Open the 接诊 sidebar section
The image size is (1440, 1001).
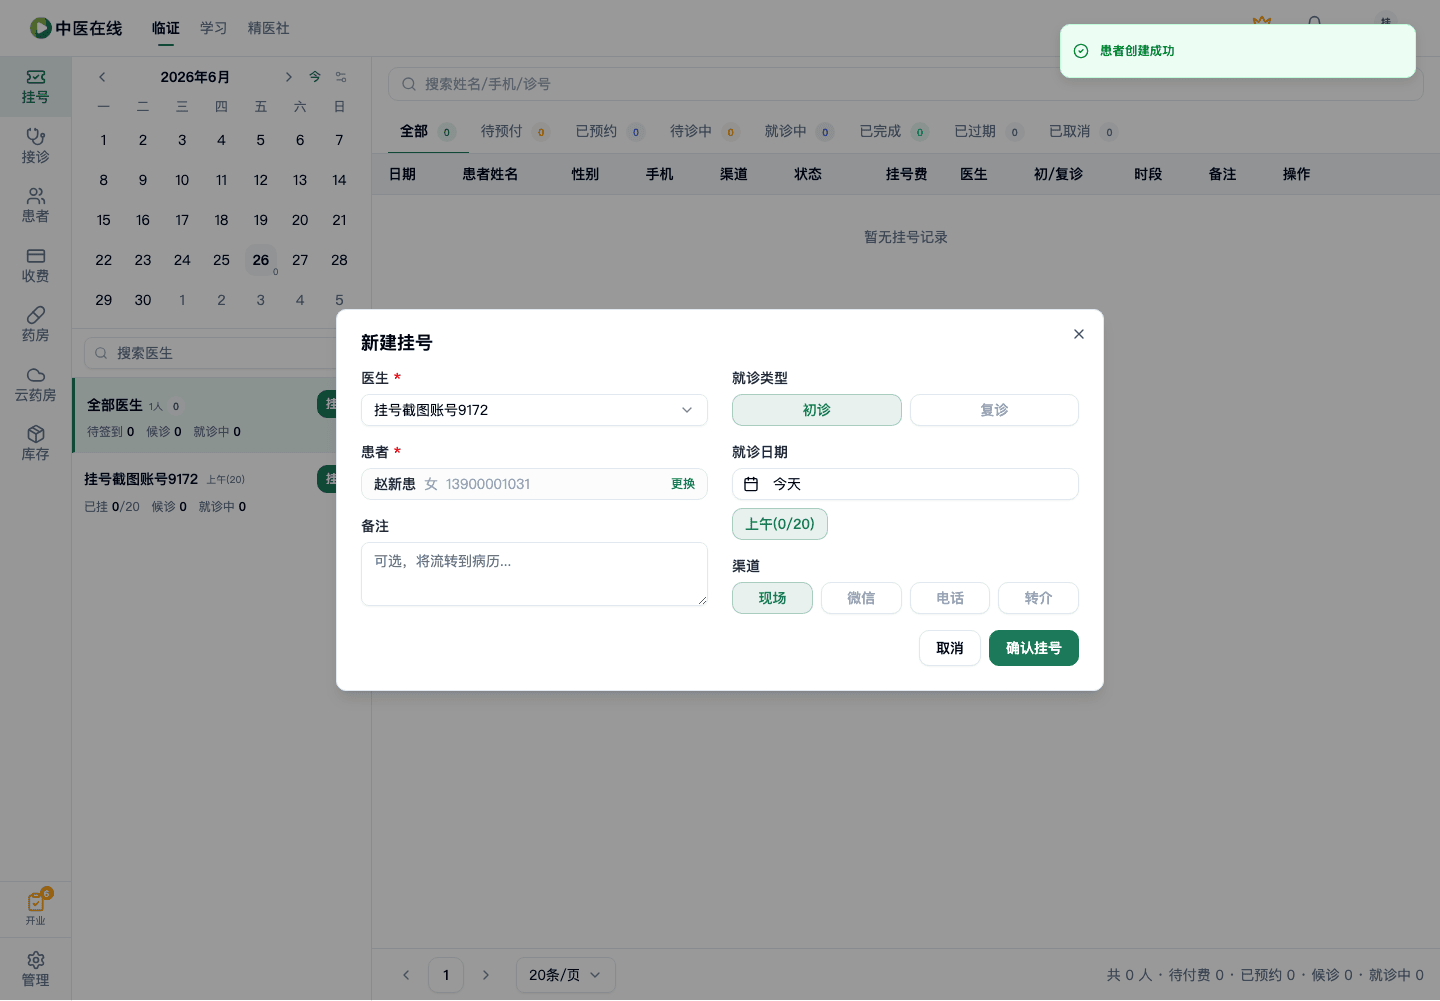tap(35, 146)
